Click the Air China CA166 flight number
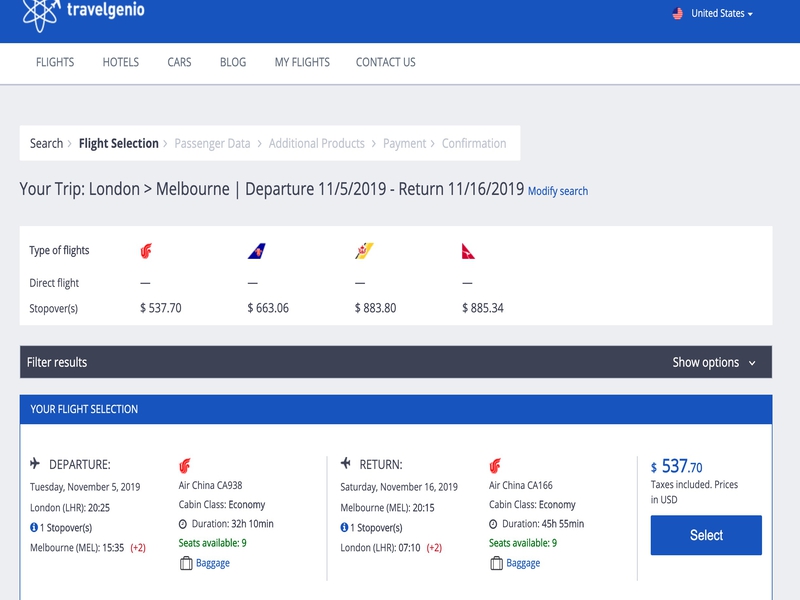This screenshot has width=800, height=600. (x=521, y=485)
